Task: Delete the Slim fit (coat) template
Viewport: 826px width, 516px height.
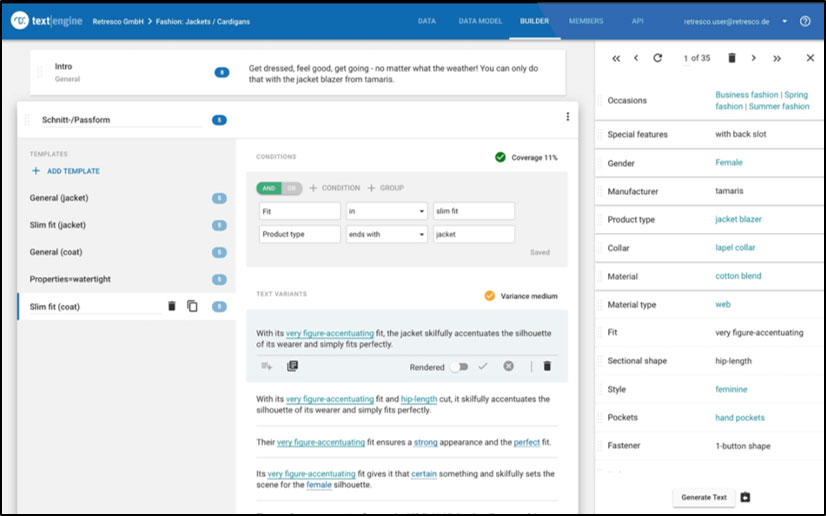Action: click(x=171, y=306)
